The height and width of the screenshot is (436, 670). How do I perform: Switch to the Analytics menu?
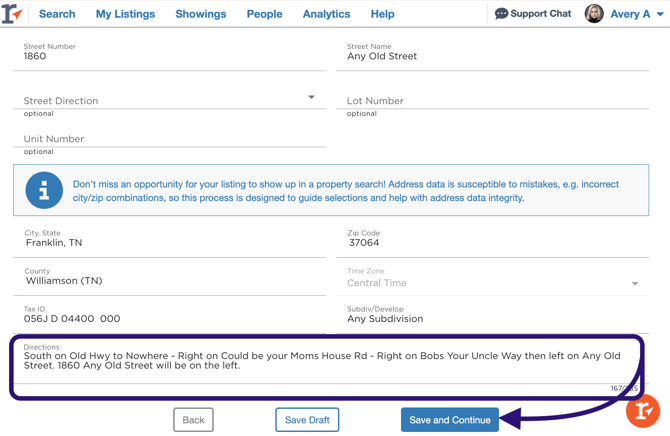(326, 14)
